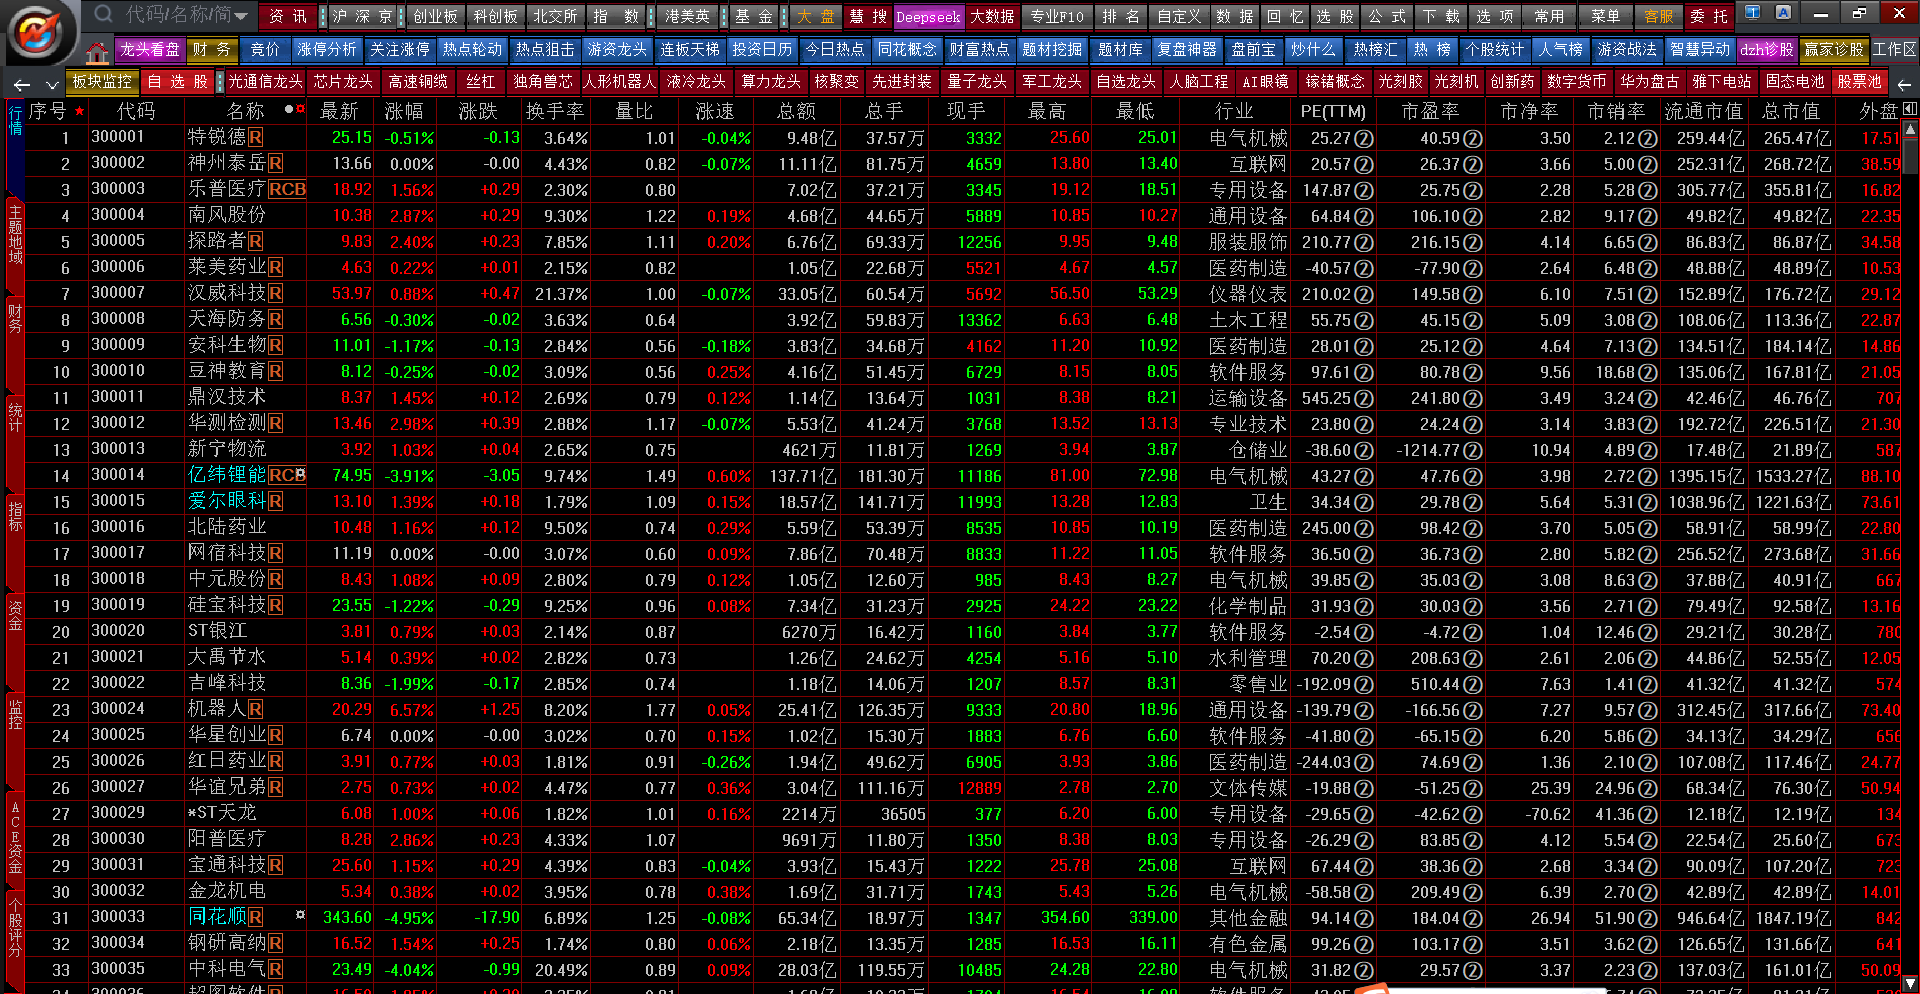Open the code/name search dropdown arrow

coord(240,15)
